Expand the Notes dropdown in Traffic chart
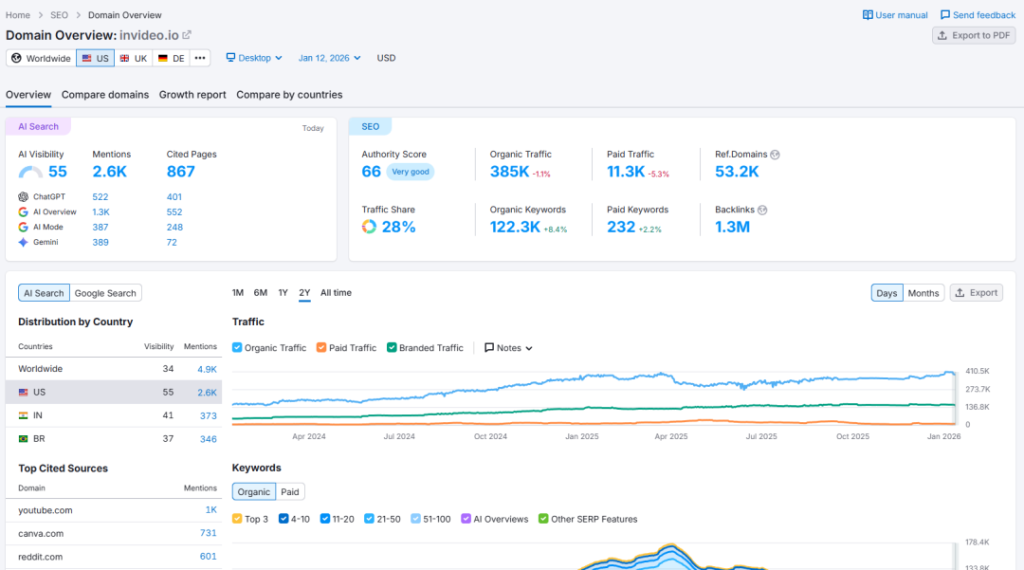This screenshot has width=1024, height=570. coord(508,348)
